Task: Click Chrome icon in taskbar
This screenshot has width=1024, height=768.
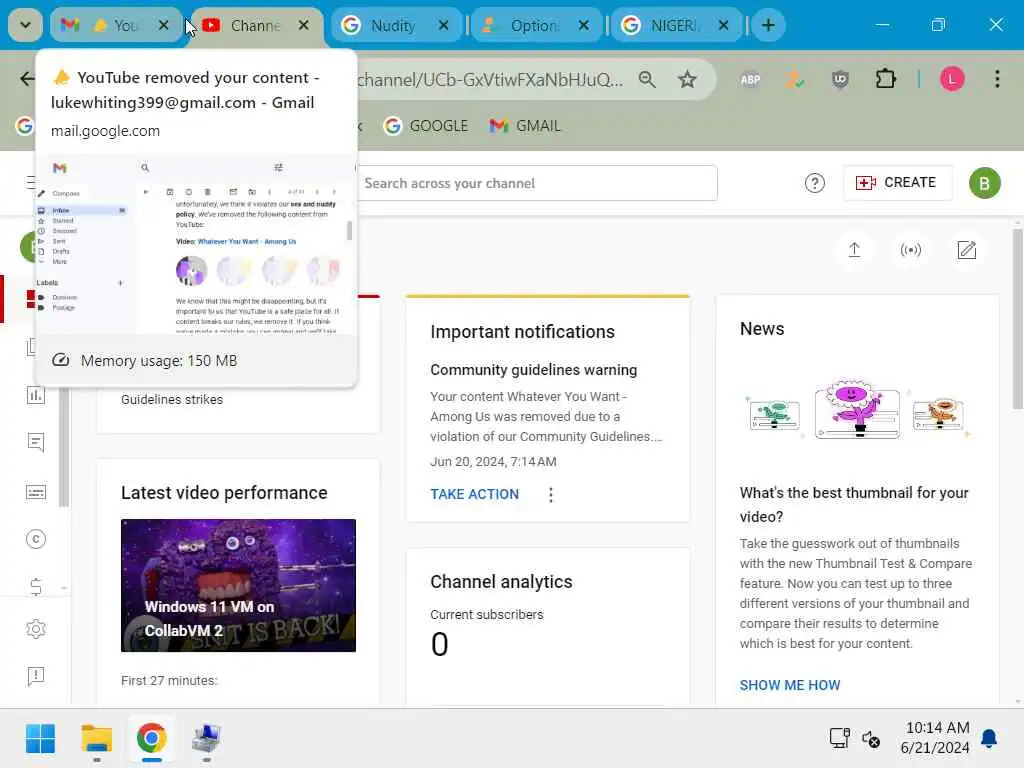Action: point(152,739)
